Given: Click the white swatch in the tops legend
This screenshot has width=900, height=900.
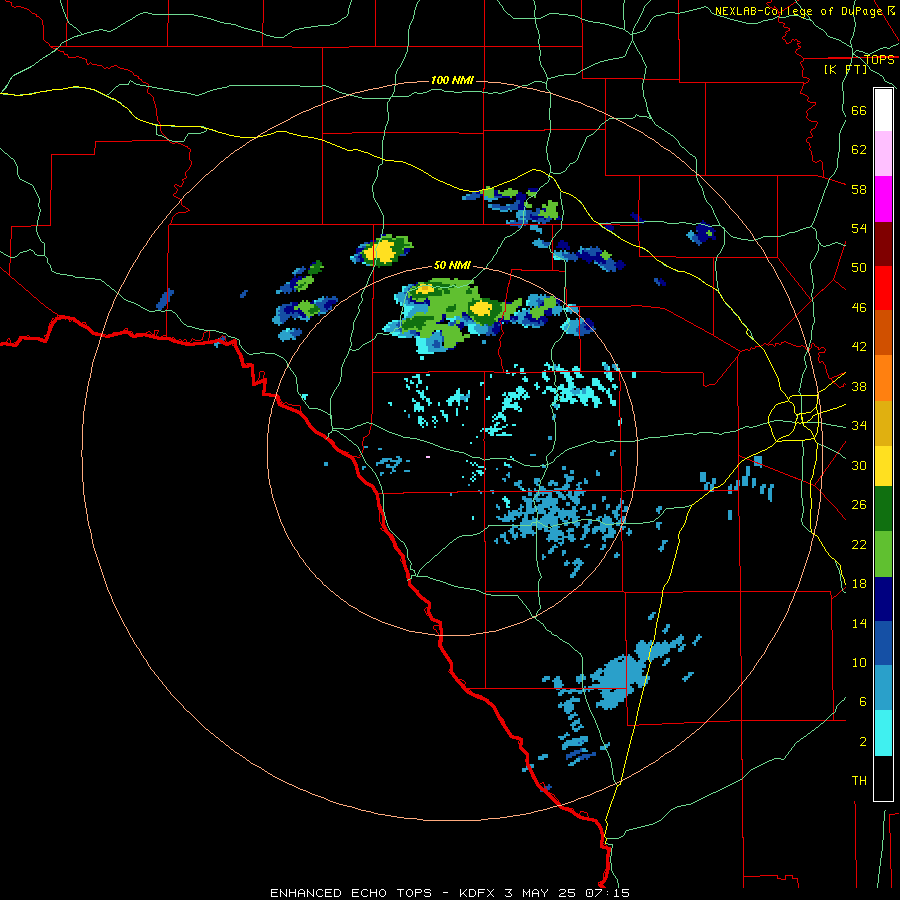Looking at the screenshot, I should (x=883, y=110).
